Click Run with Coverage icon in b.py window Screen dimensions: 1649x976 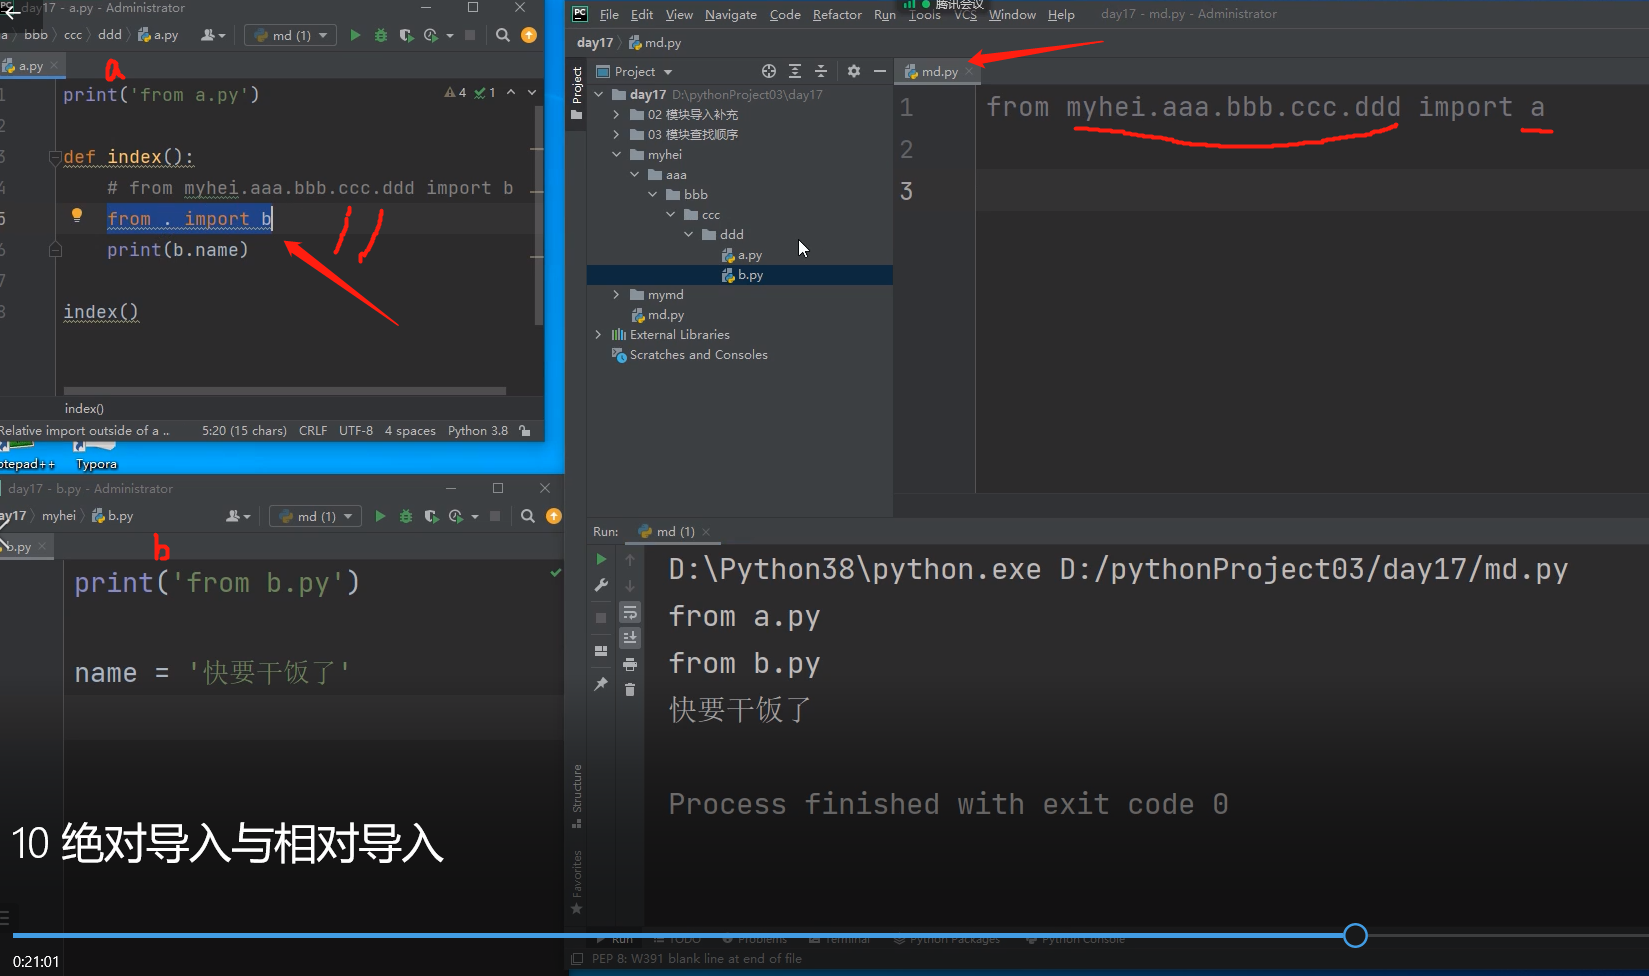[431, 516]
